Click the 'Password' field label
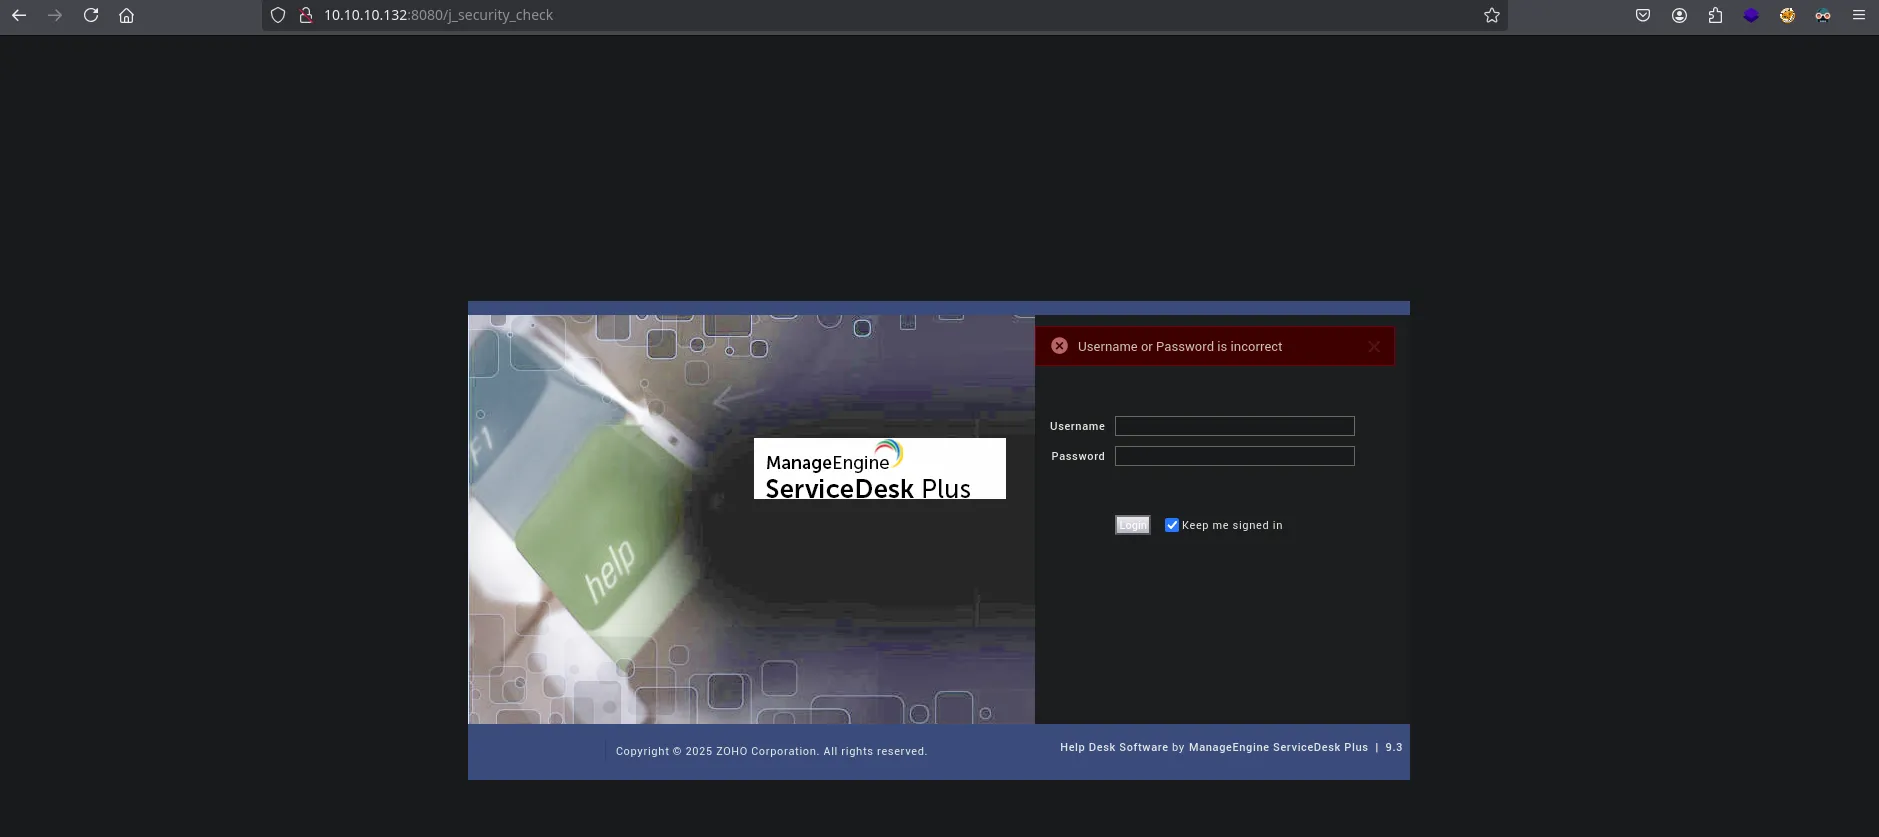The width and height of the screenshot is (1879, 837). [1078, 456]
